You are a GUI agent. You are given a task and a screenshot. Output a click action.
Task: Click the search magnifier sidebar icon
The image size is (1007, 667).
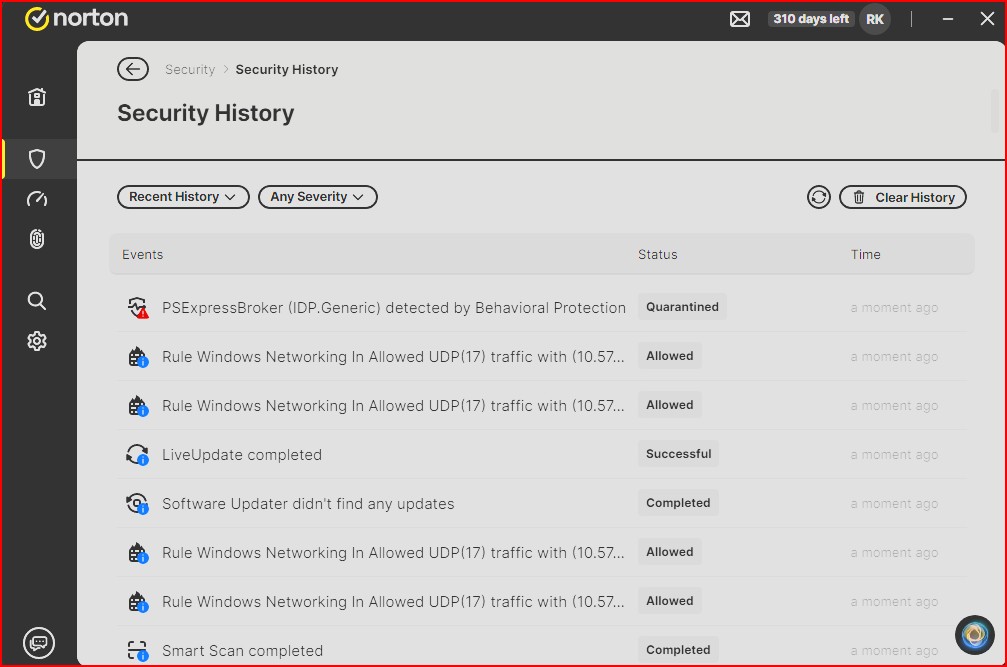pos(37,300)
